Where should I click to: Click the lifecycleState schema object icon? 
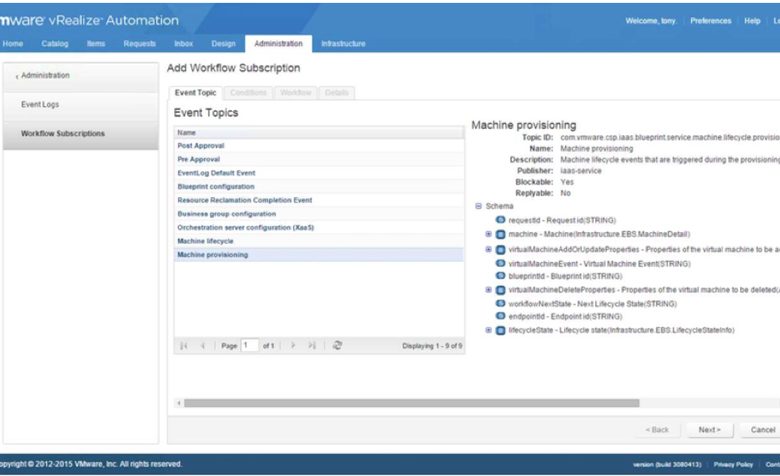tap(500, 330)
